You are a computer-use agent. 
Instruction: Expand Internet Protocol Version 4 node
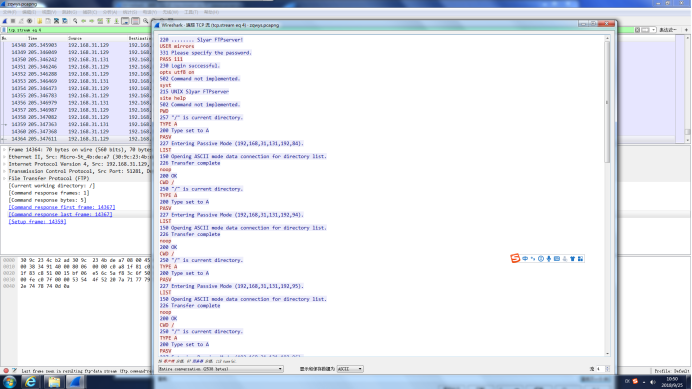coord(4,164)
